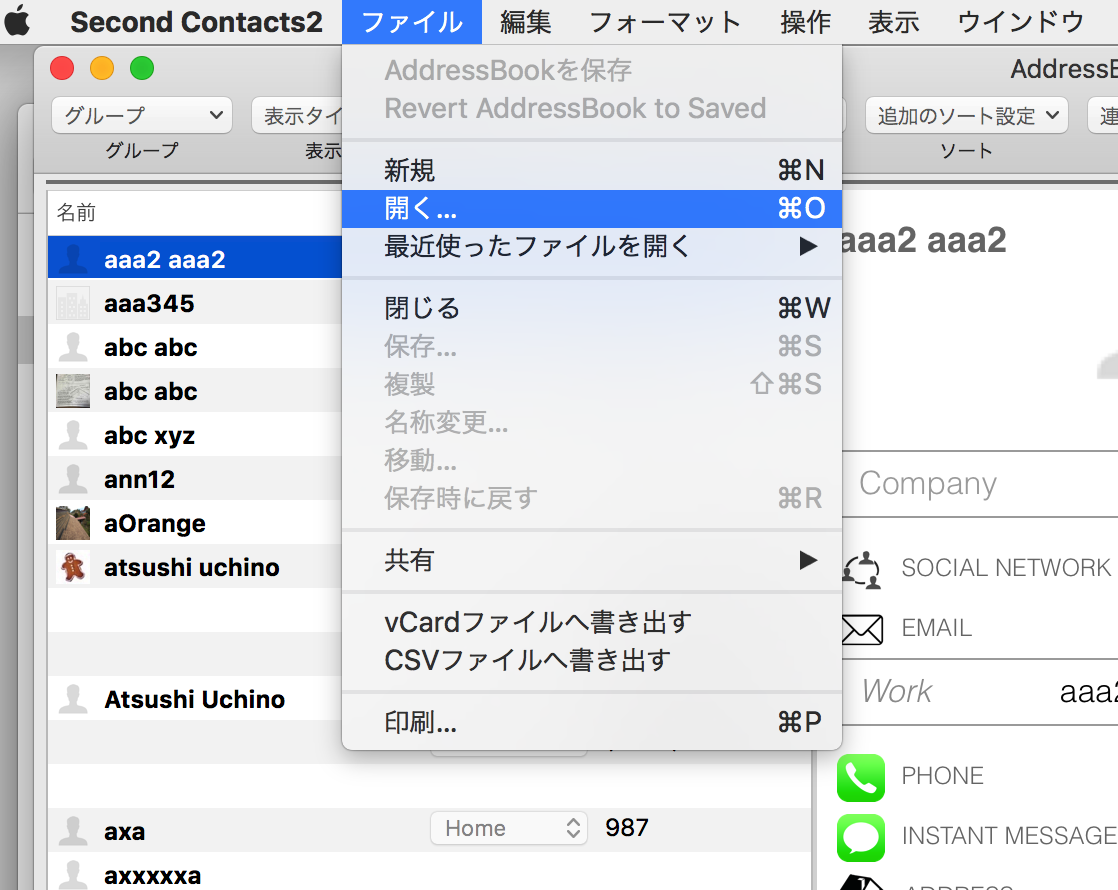Click the 987 phone value
Viewport: 1118px width, 890px height.
tap(627, 827)
